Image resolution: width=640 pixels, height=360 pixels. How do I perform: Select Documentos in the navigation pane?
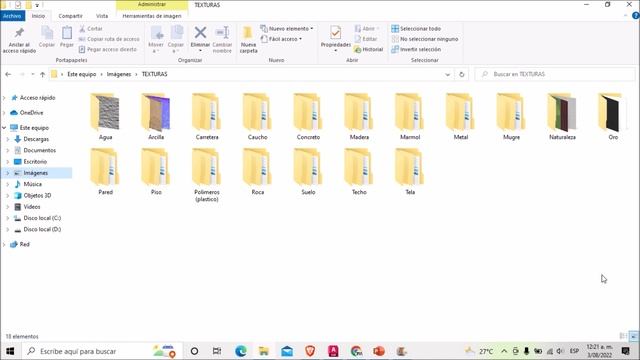pos(39,150)
